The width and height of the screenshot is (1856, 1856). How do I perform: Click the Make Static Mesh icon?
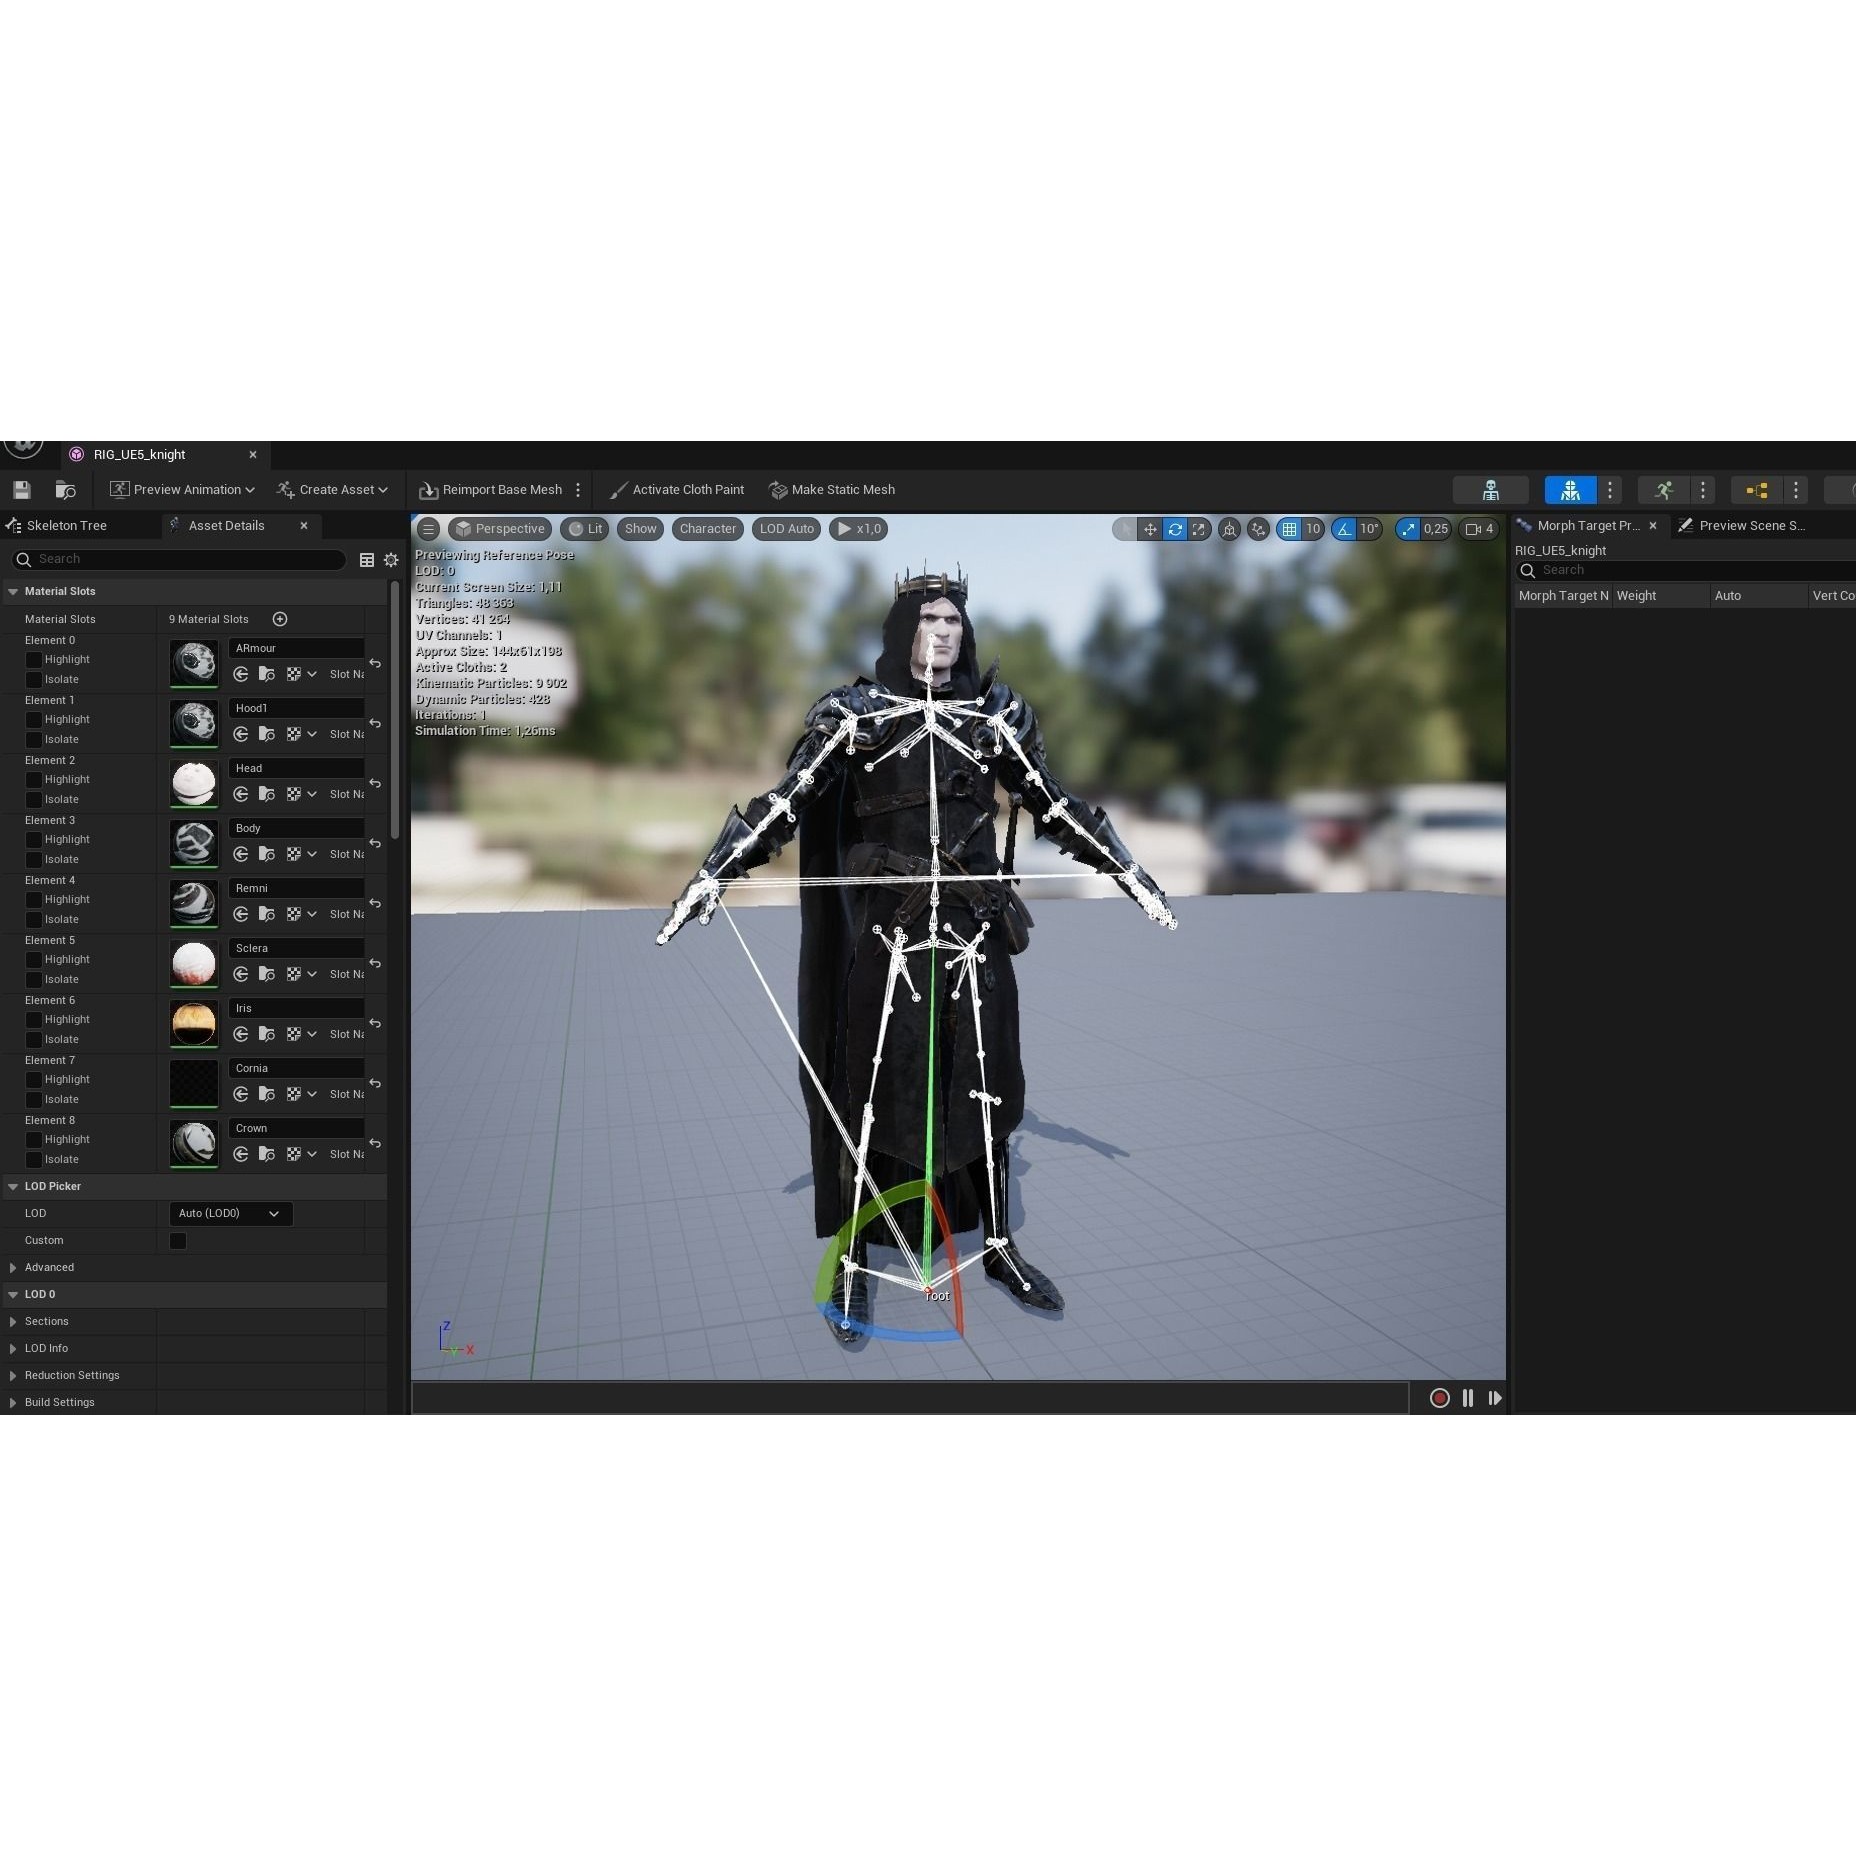(x=777, y=490)
